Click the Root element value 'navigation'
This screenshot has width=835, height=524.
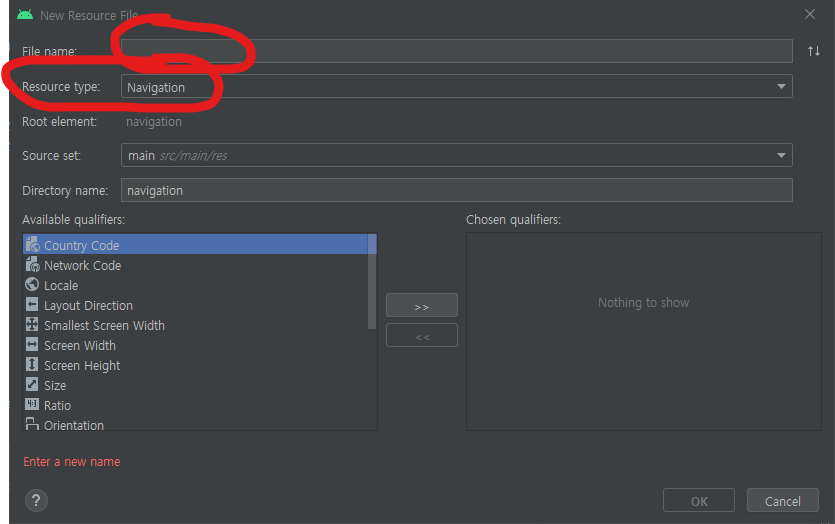click(x=154, y=122)
